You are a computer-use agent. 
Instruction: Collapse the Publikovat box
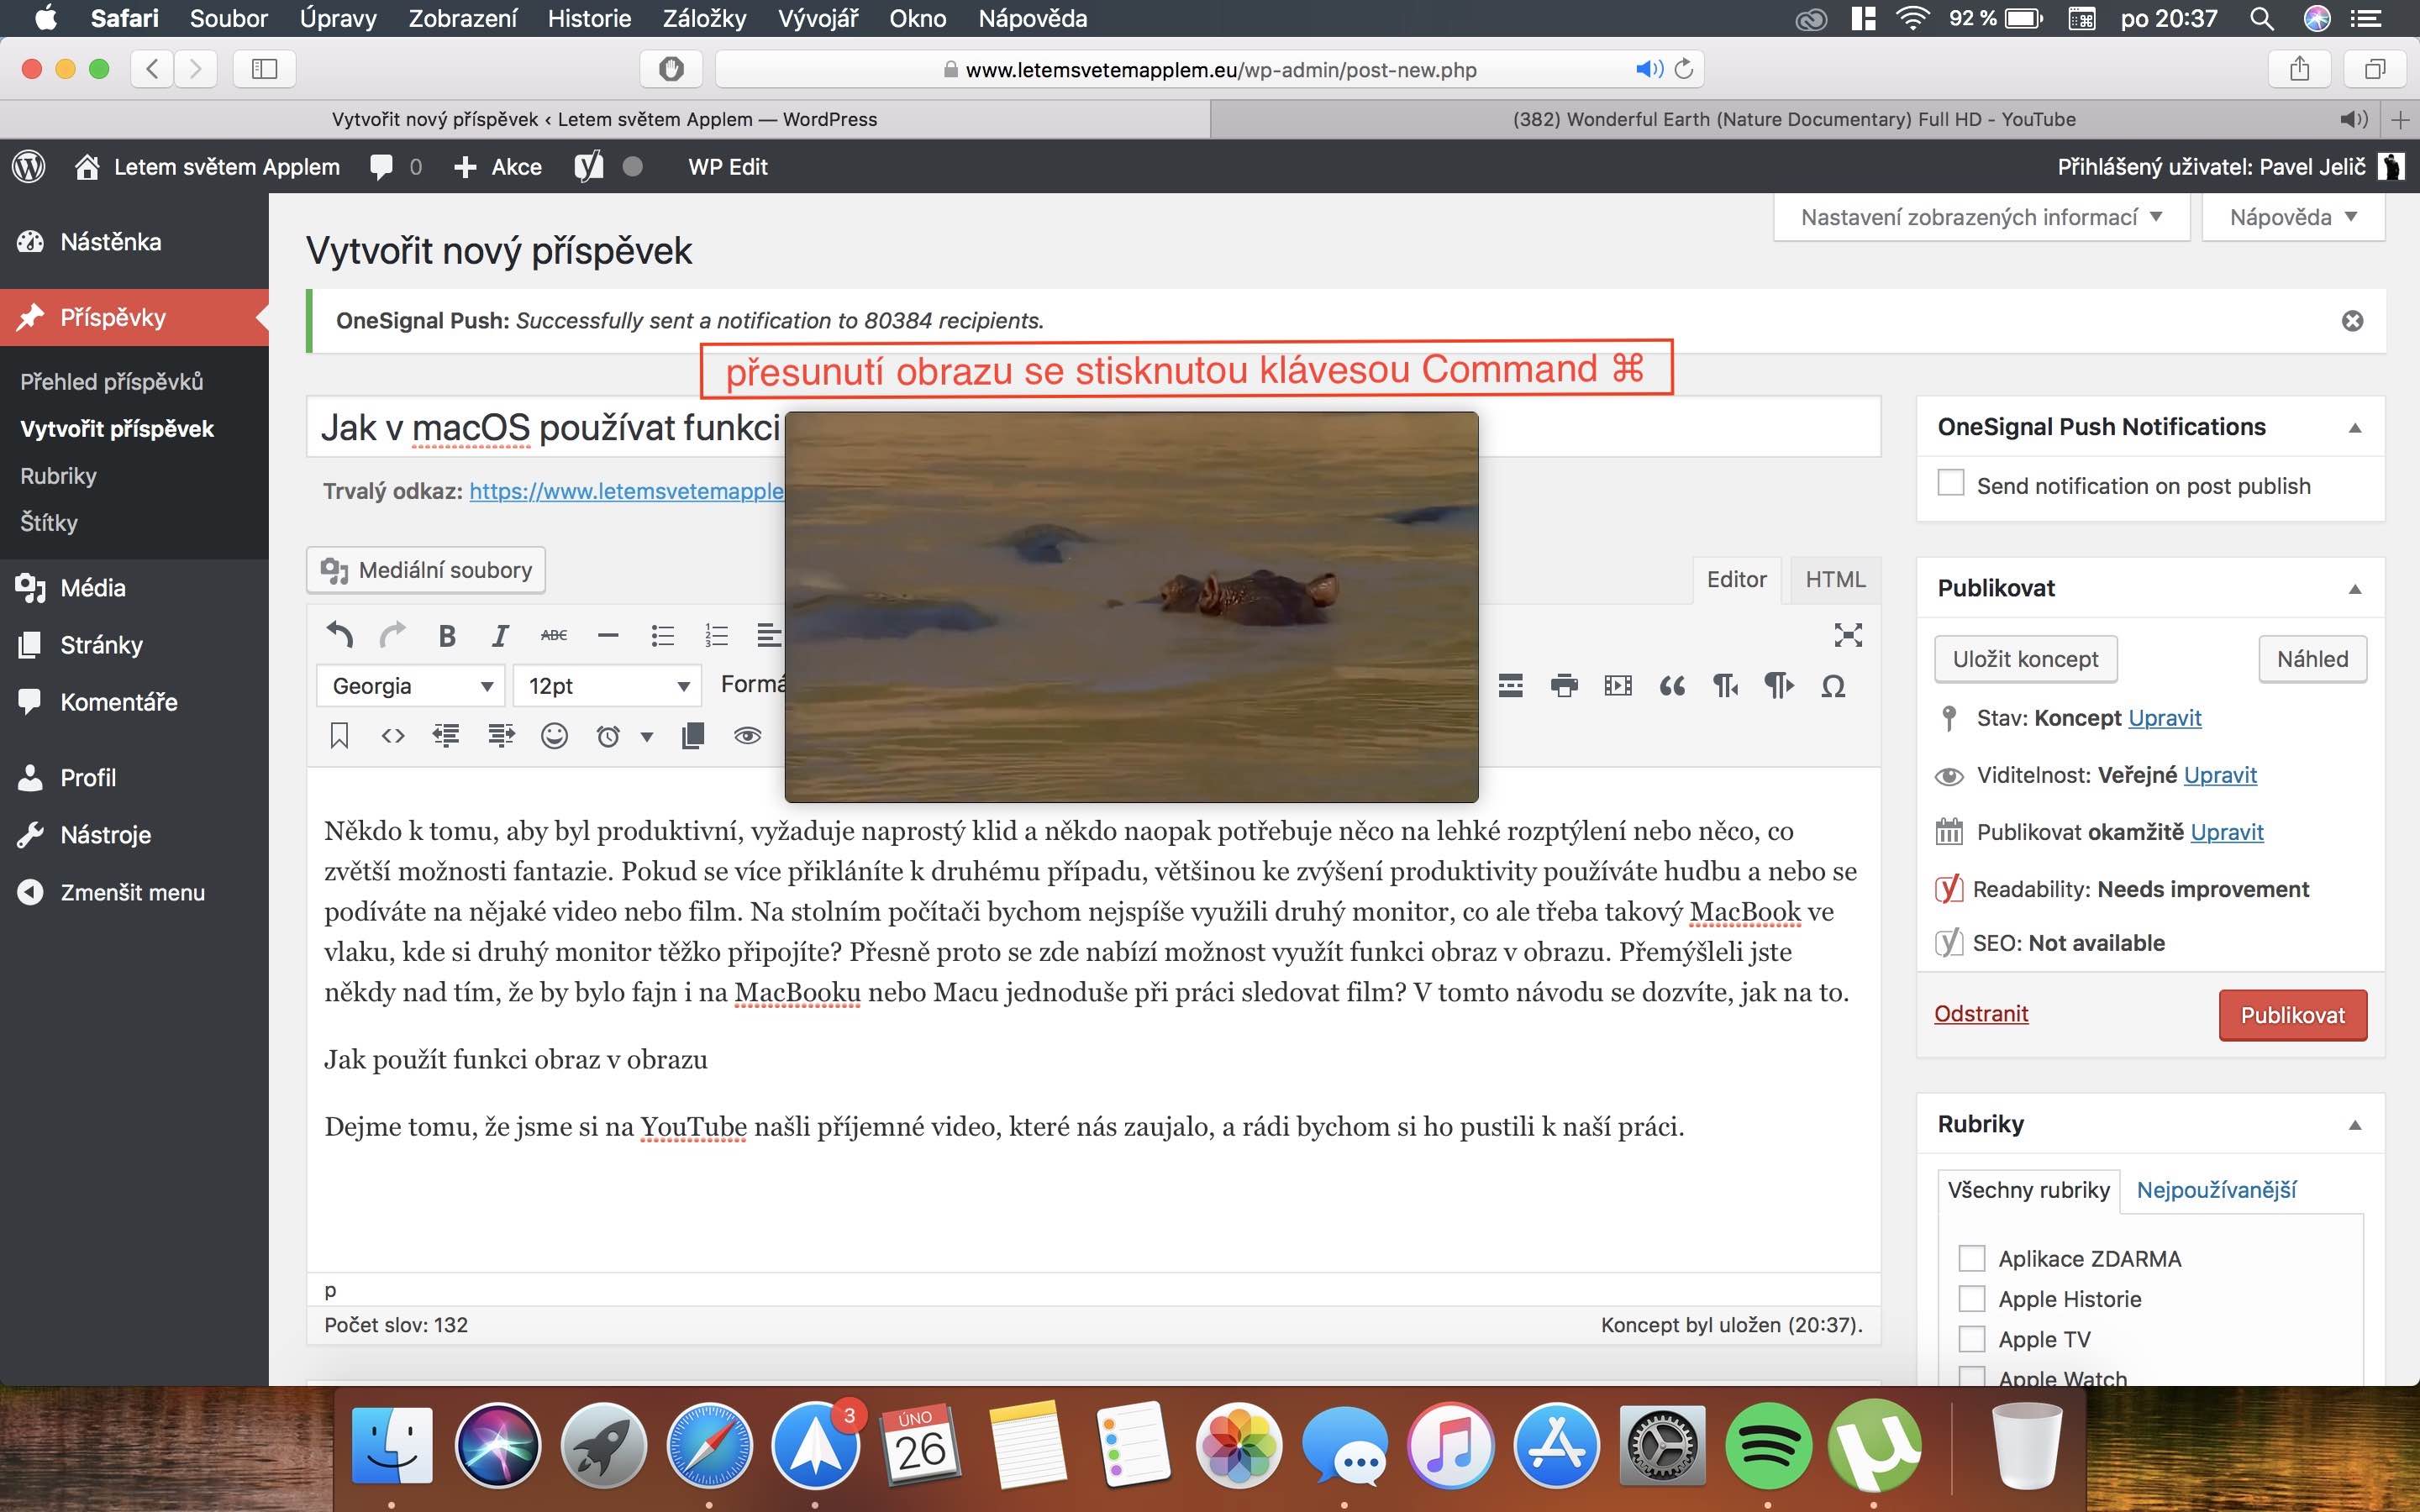[2355, 589]
